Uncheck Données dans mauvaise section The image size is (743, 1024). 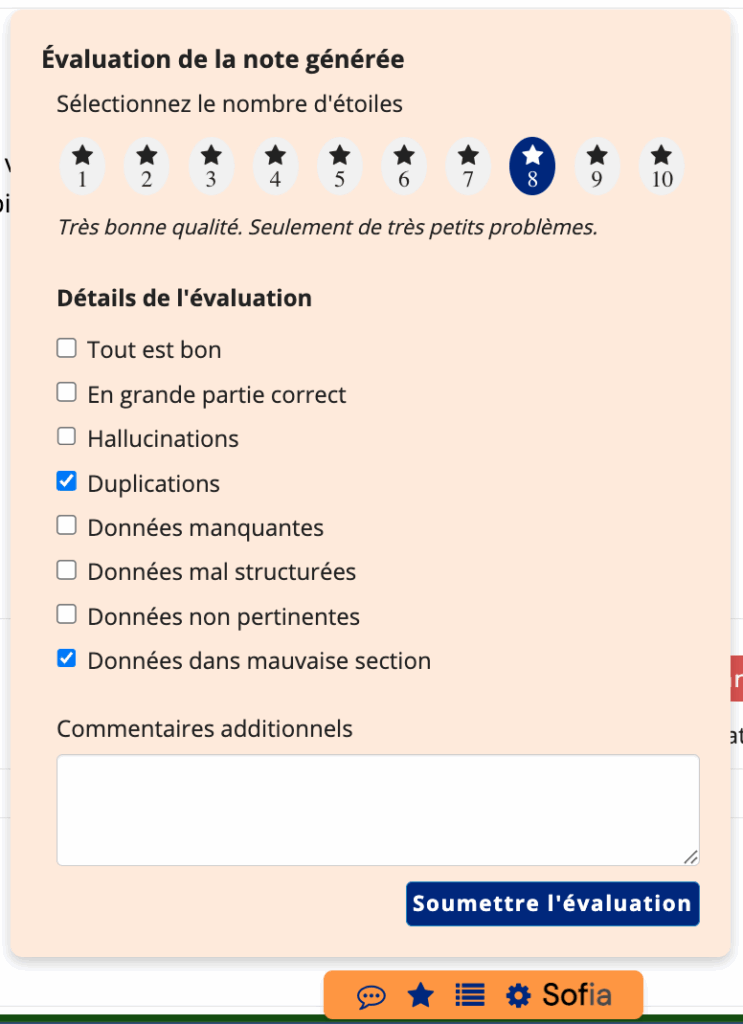pos(67,658)
